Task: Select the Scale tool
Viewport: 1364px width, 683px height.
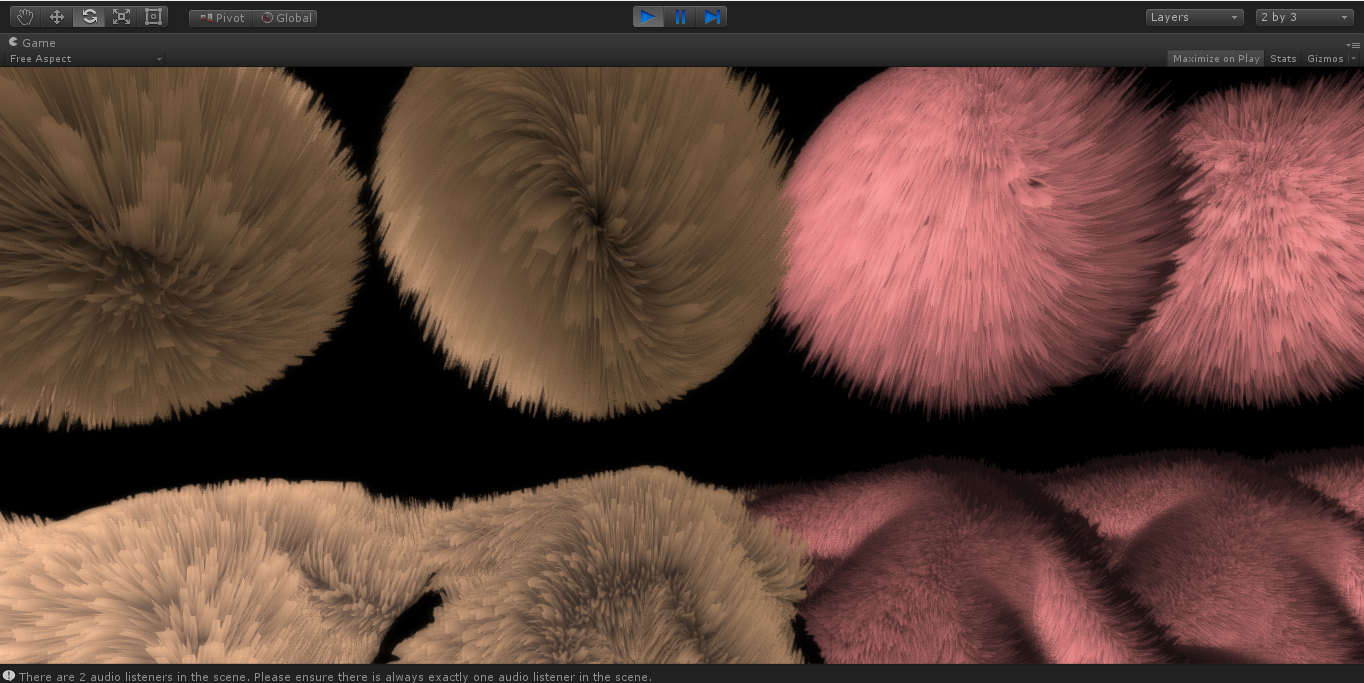Action: [120, 16]
